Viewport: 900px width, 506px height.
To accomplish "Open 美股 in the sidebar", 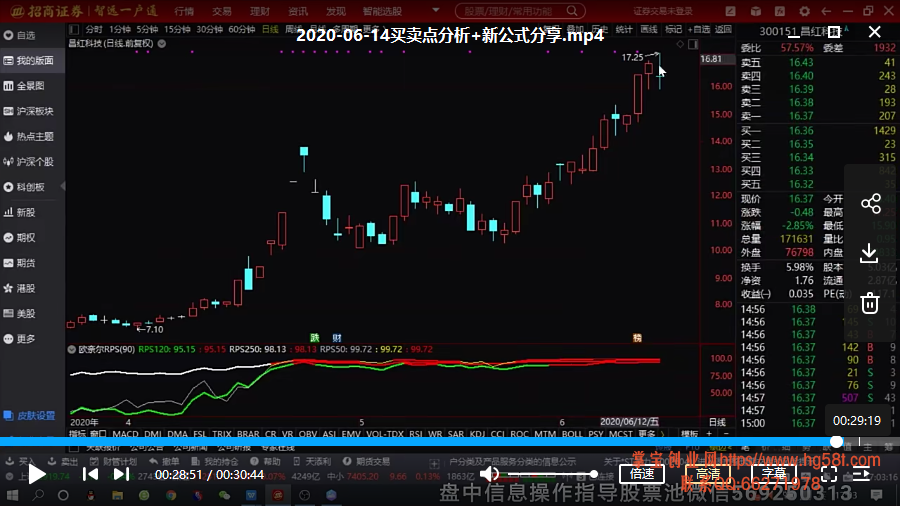I will (20, 313).
